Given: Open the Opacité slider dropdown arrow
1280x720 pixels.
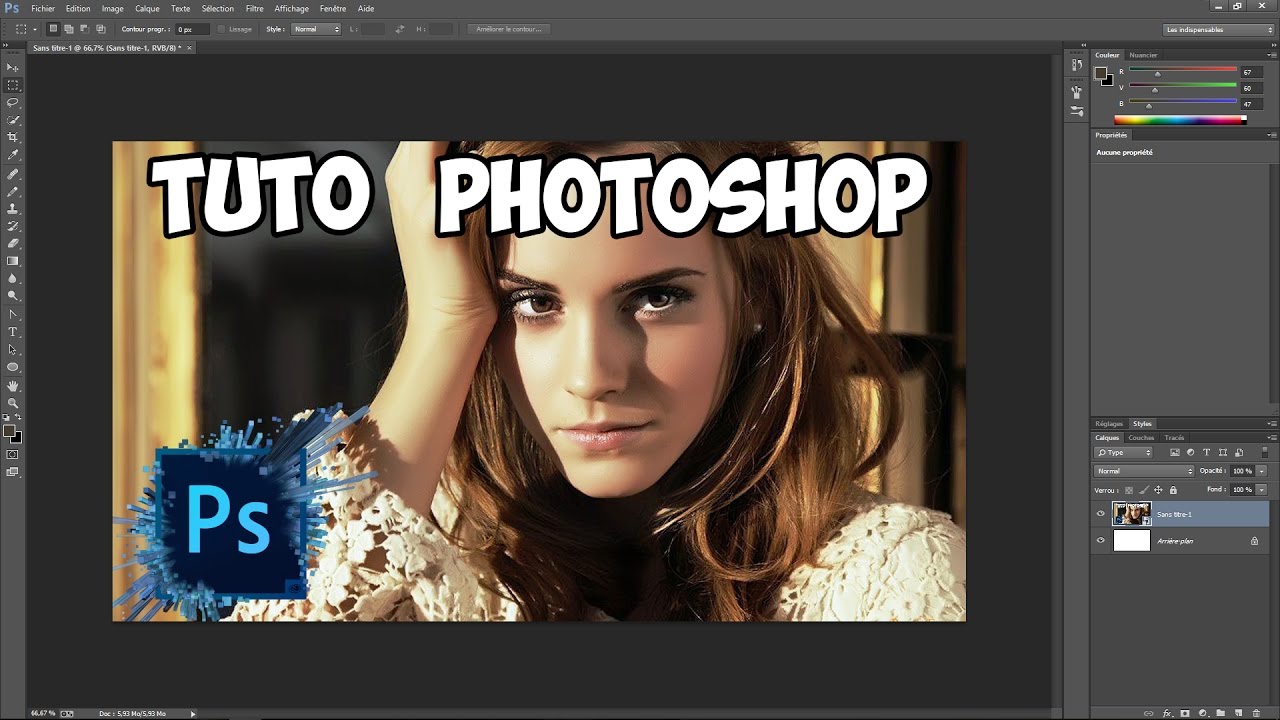Looking at the screenshot, I should 1262,471.
